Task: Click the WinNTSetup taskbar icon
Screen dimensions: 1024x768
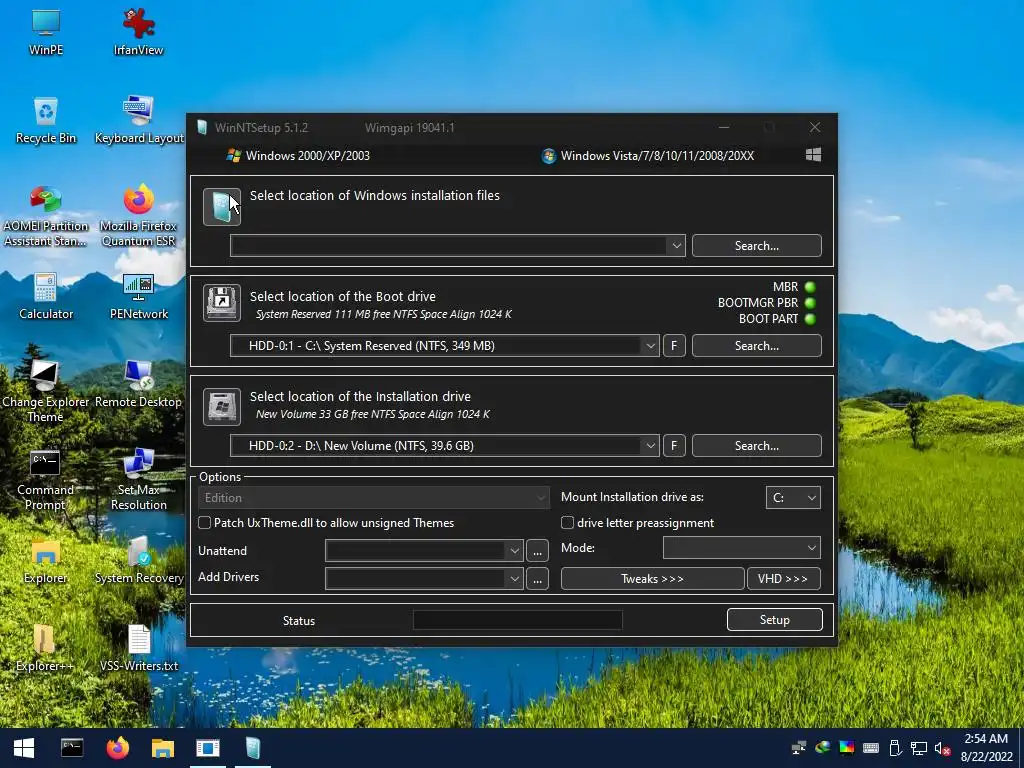Action: coord(253,748)
